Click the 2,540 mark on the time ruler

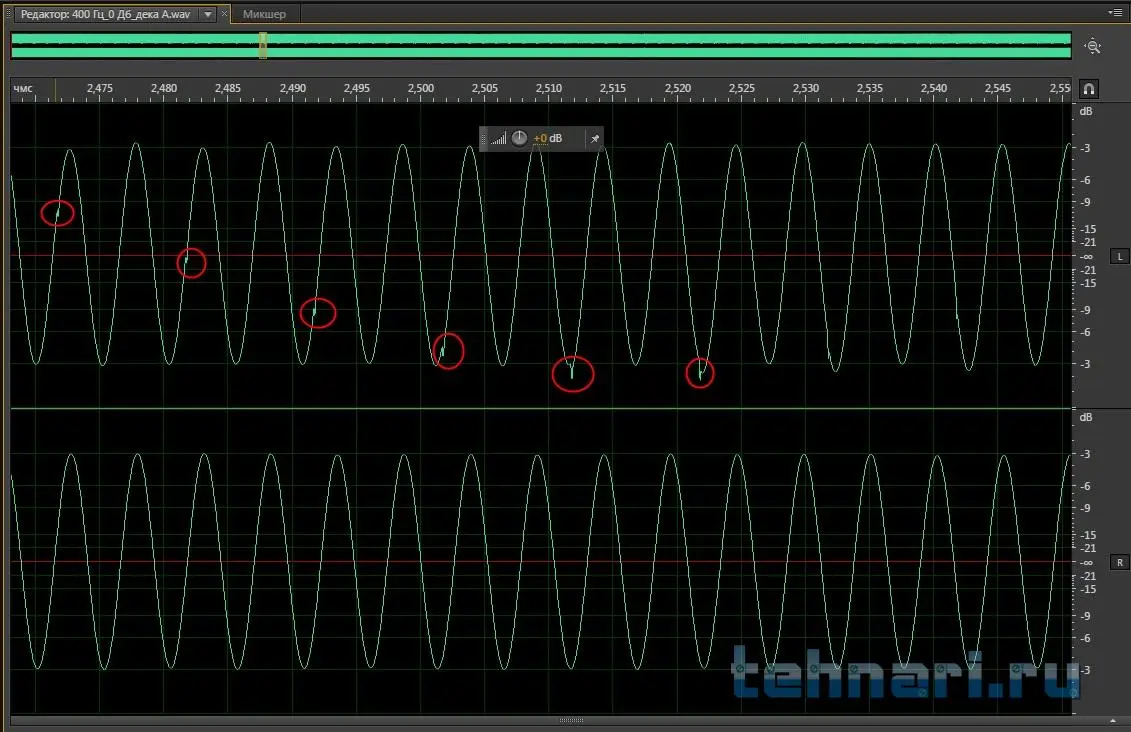(934, 88)
